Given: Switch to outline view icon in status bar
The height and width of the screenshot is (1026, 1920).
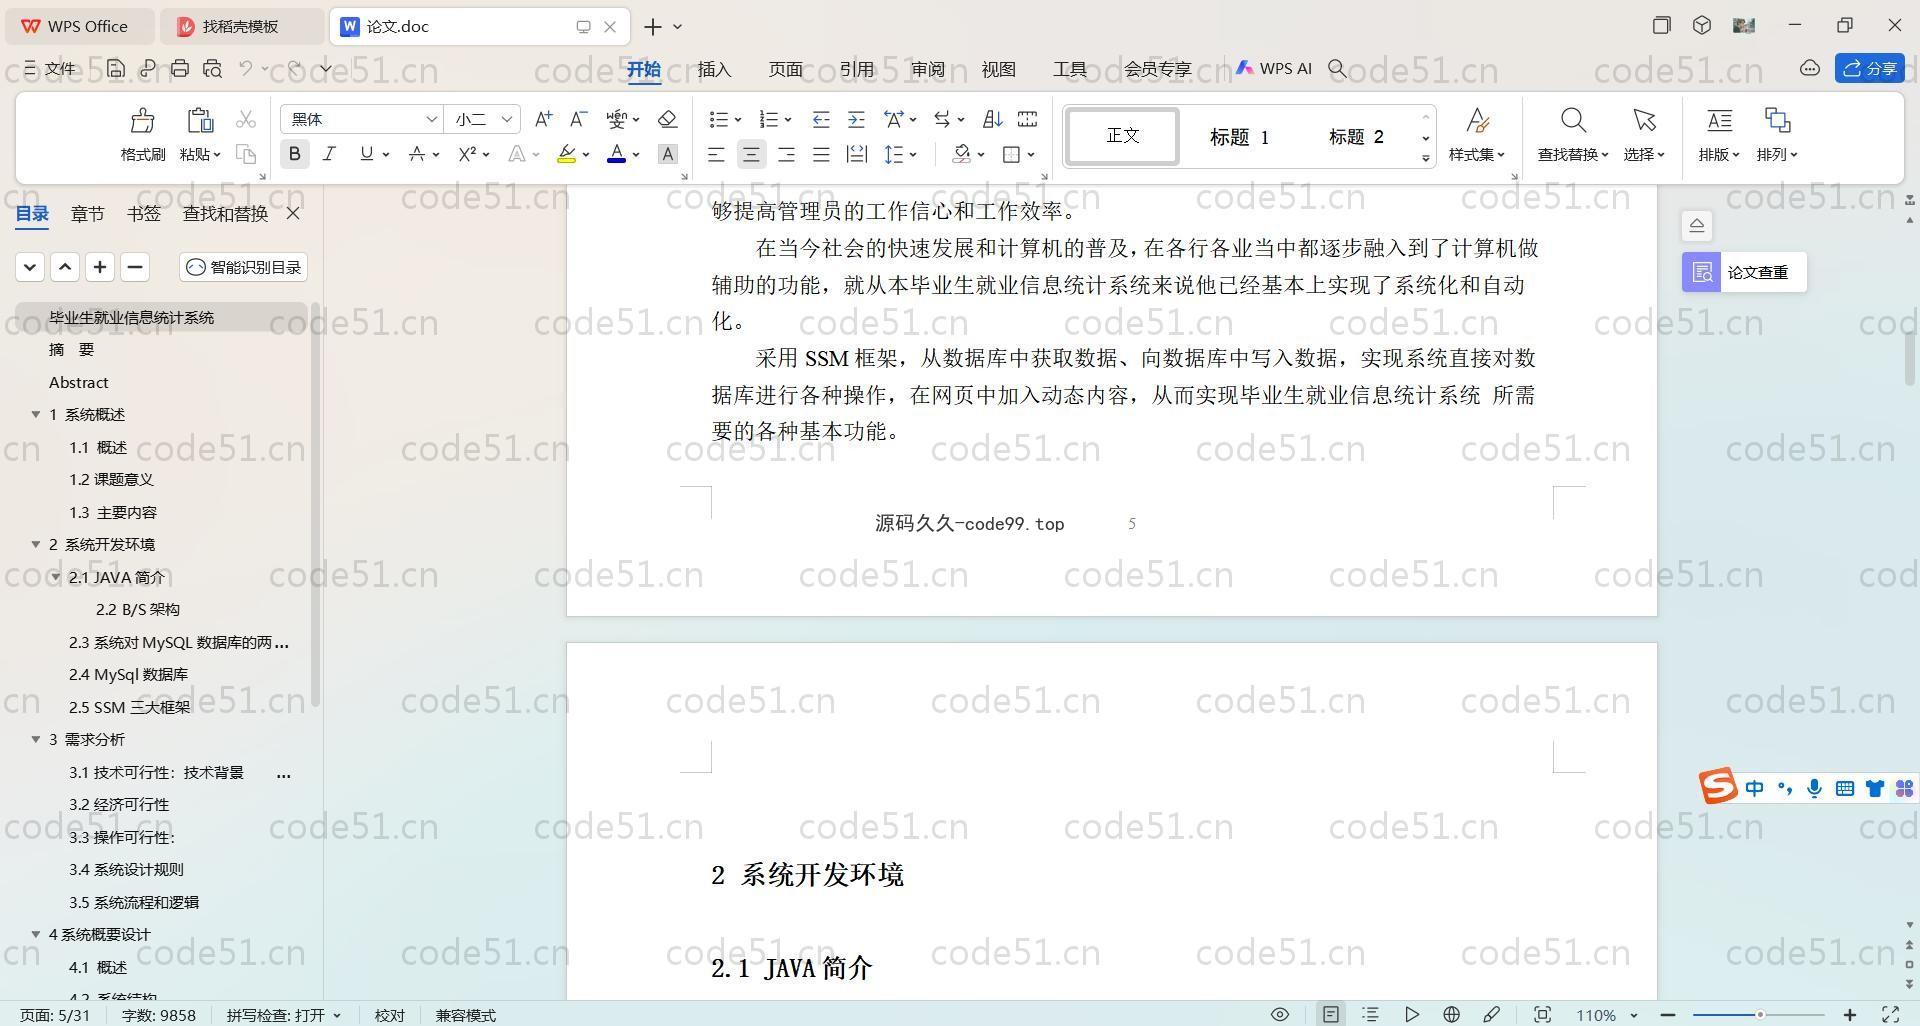Looking at the screenshot, I should point(1370,1014).
